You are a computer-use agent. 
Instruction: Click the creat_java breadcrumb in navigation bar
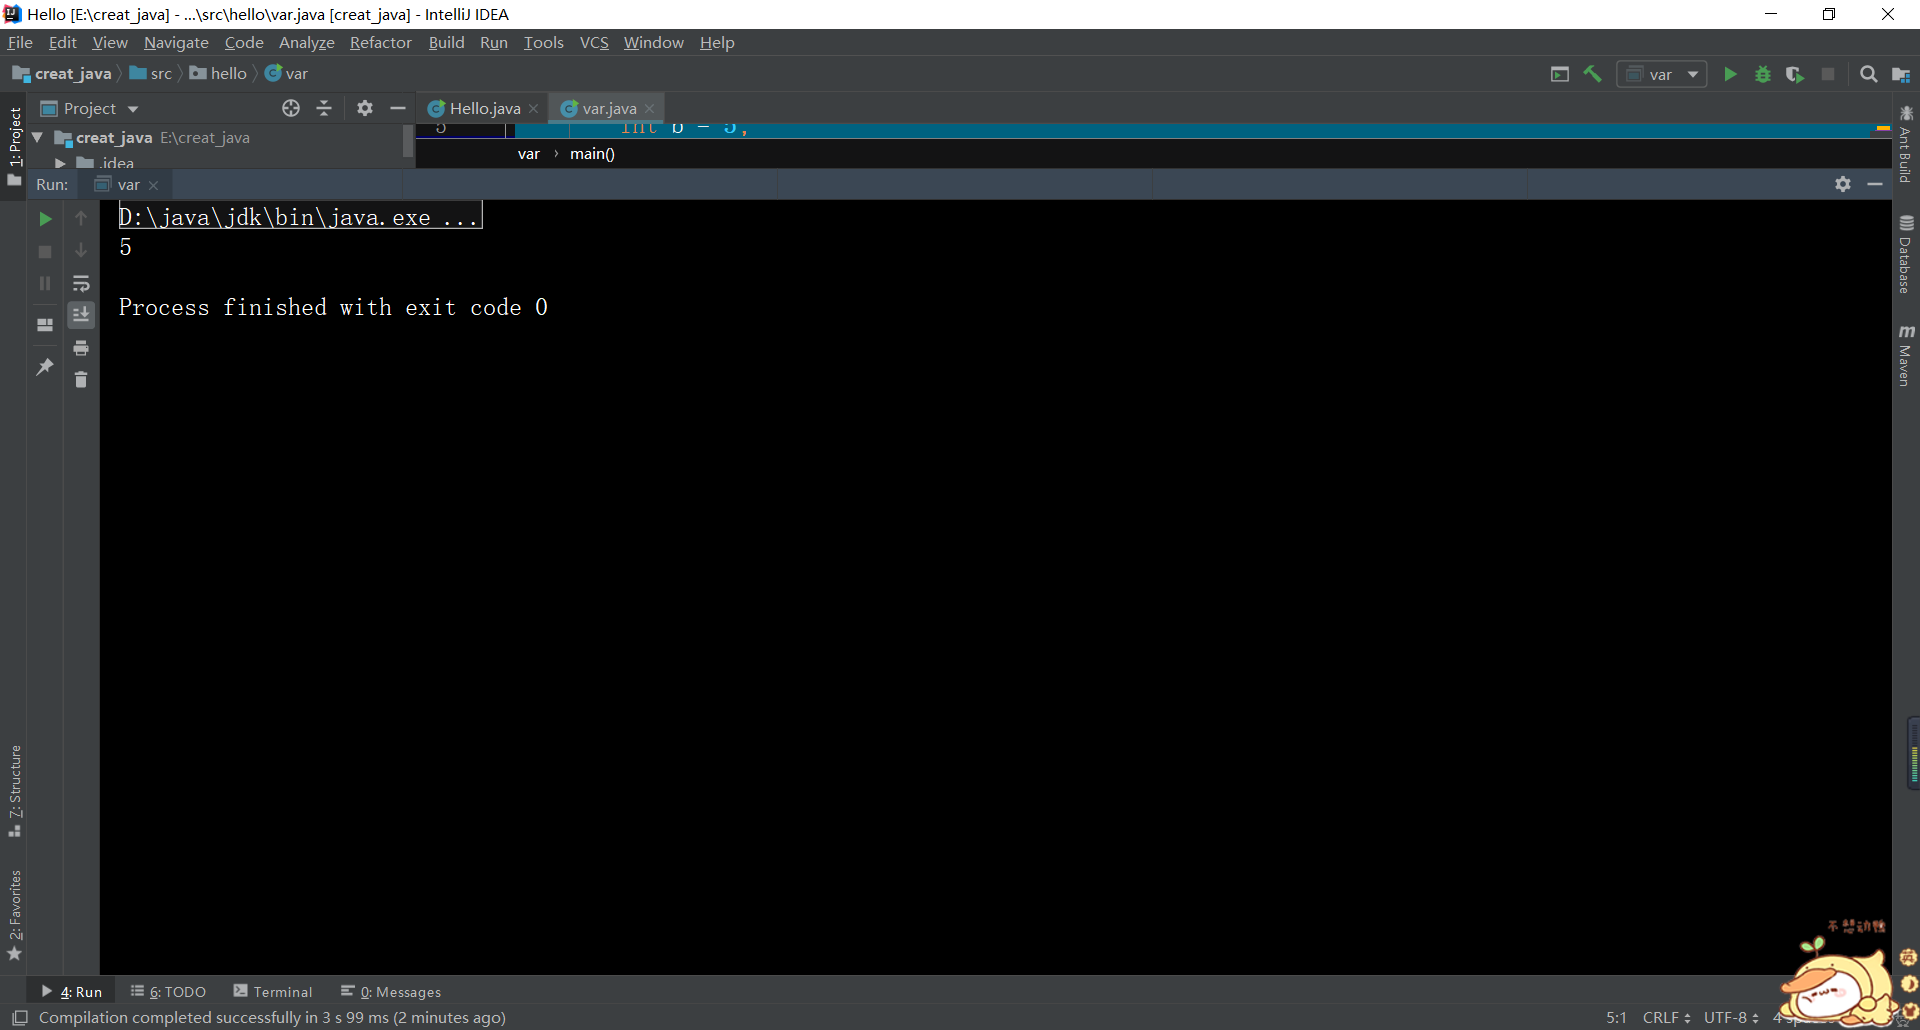(x=62, y=73)
